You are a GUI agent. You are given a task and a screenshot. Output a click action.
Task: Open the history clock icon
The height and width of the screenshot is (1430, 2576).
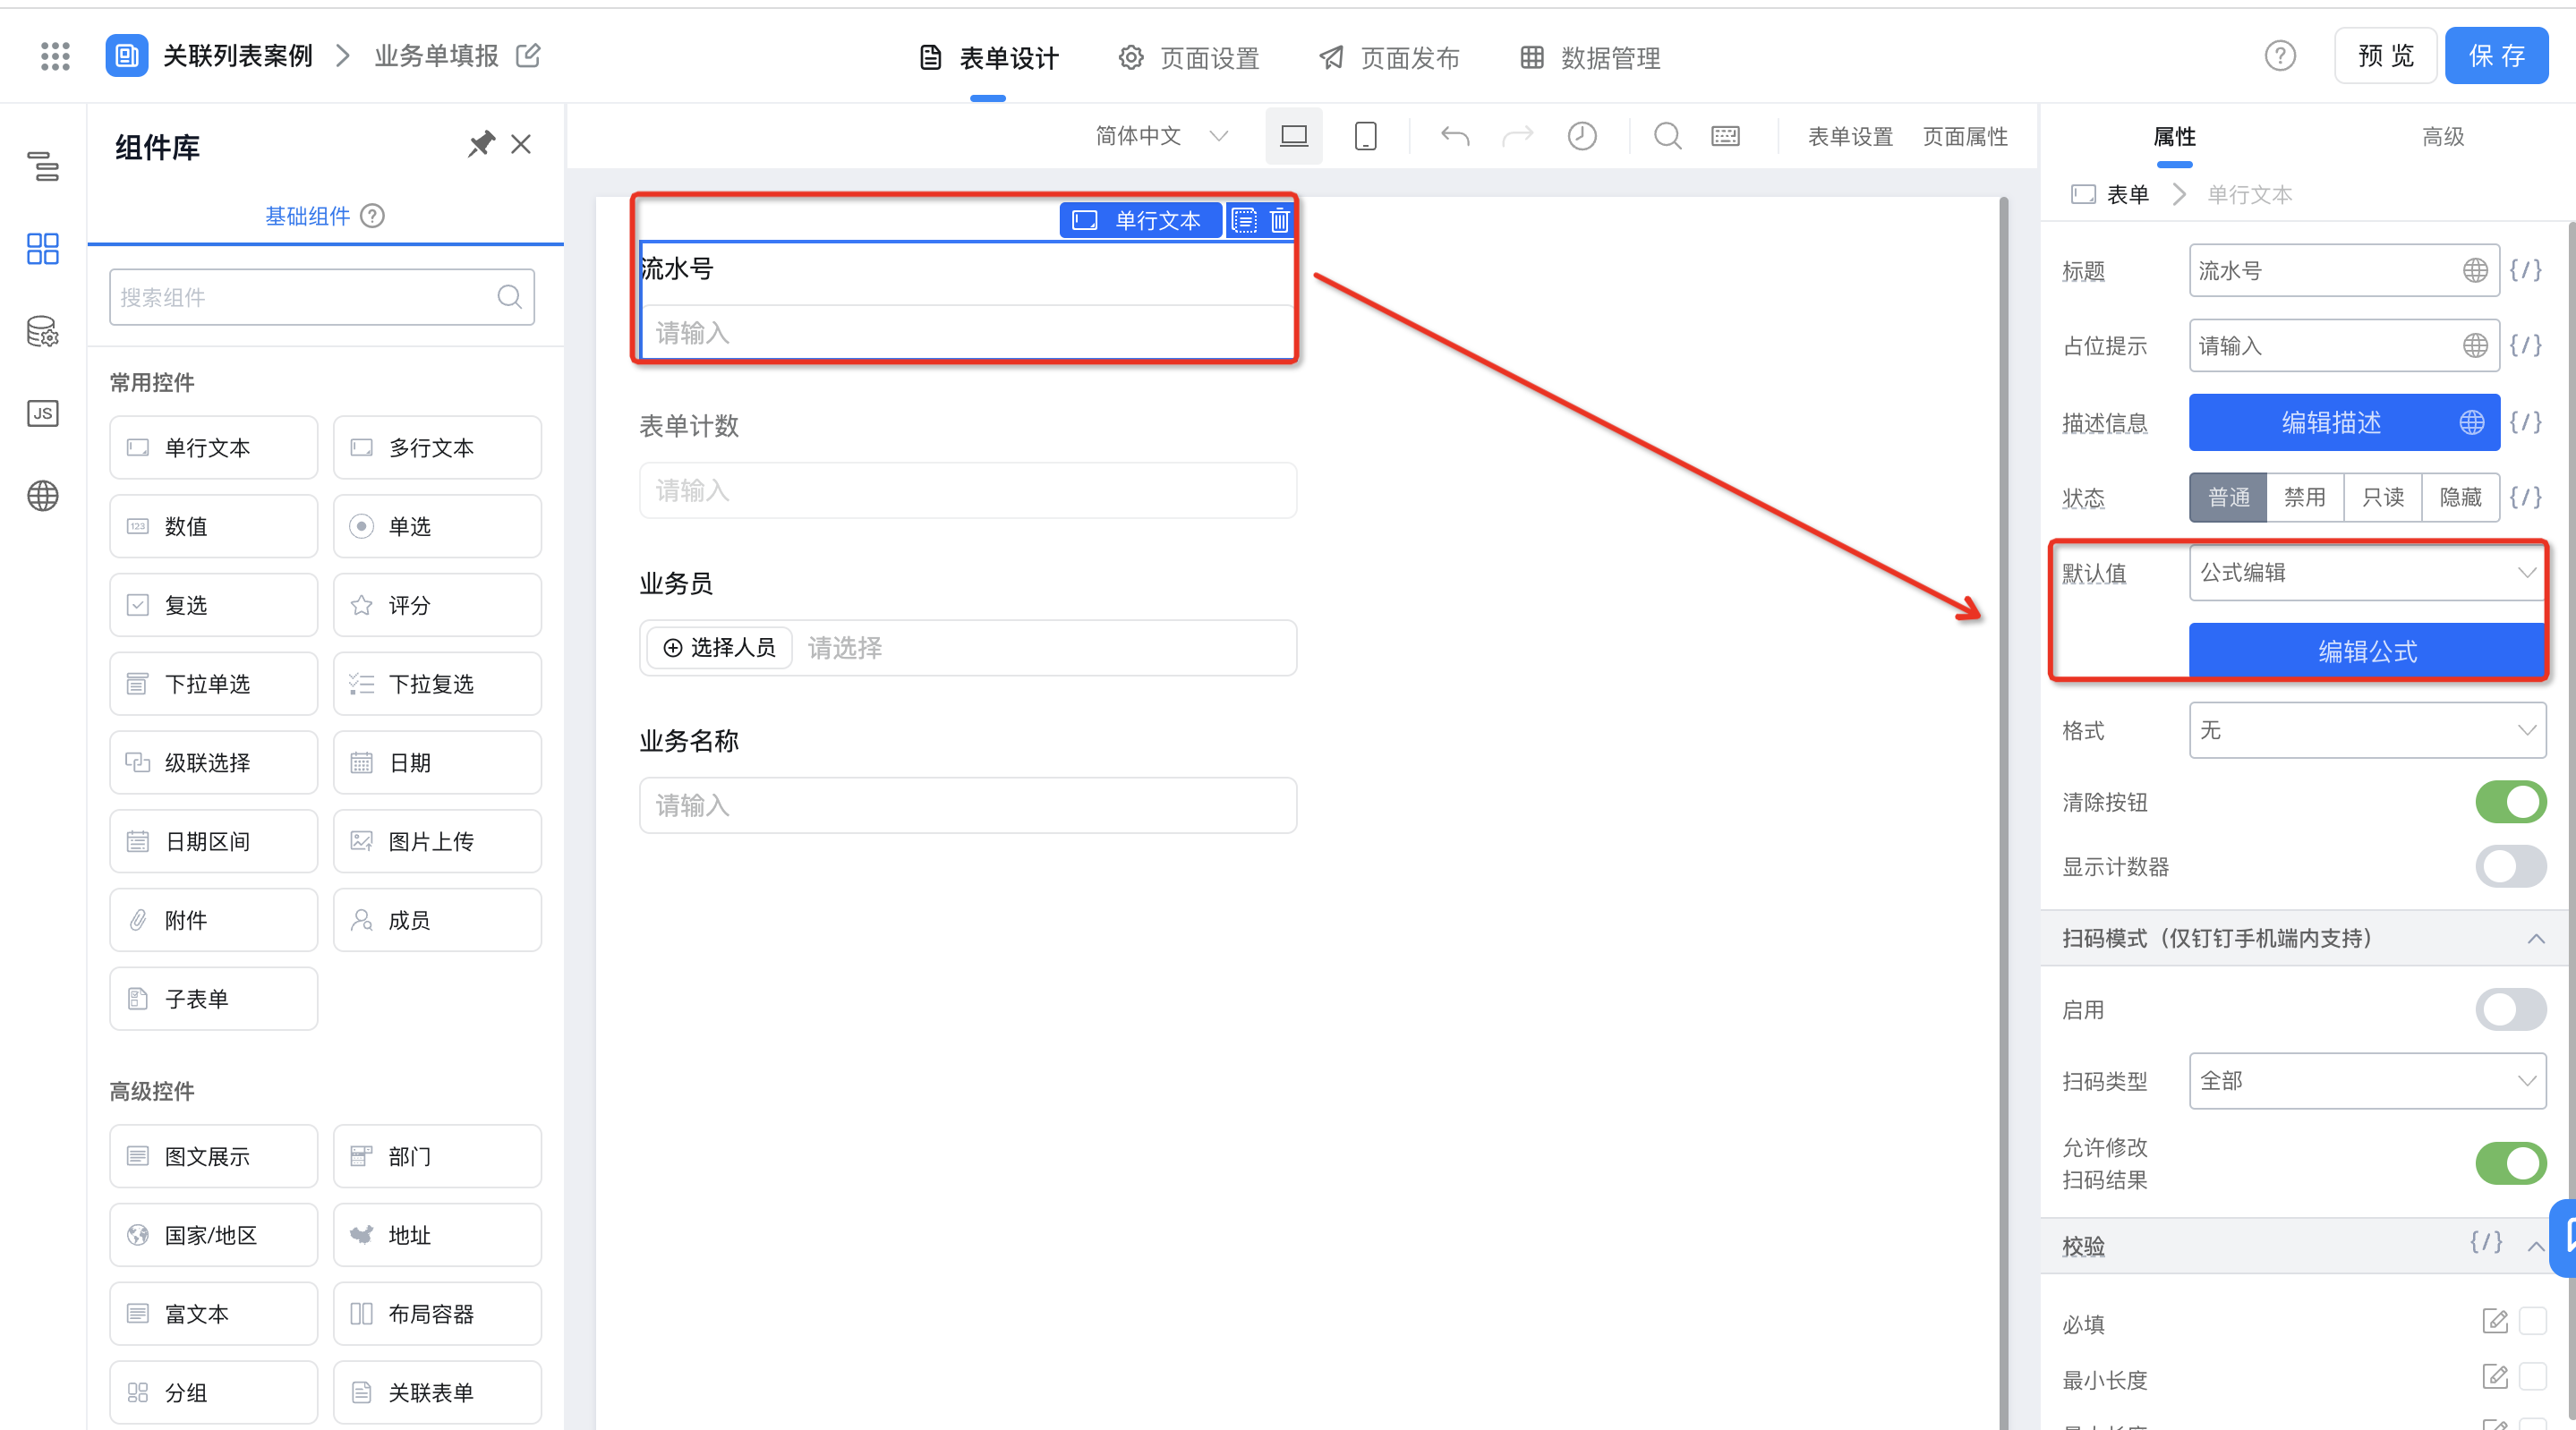[1581, 136]
